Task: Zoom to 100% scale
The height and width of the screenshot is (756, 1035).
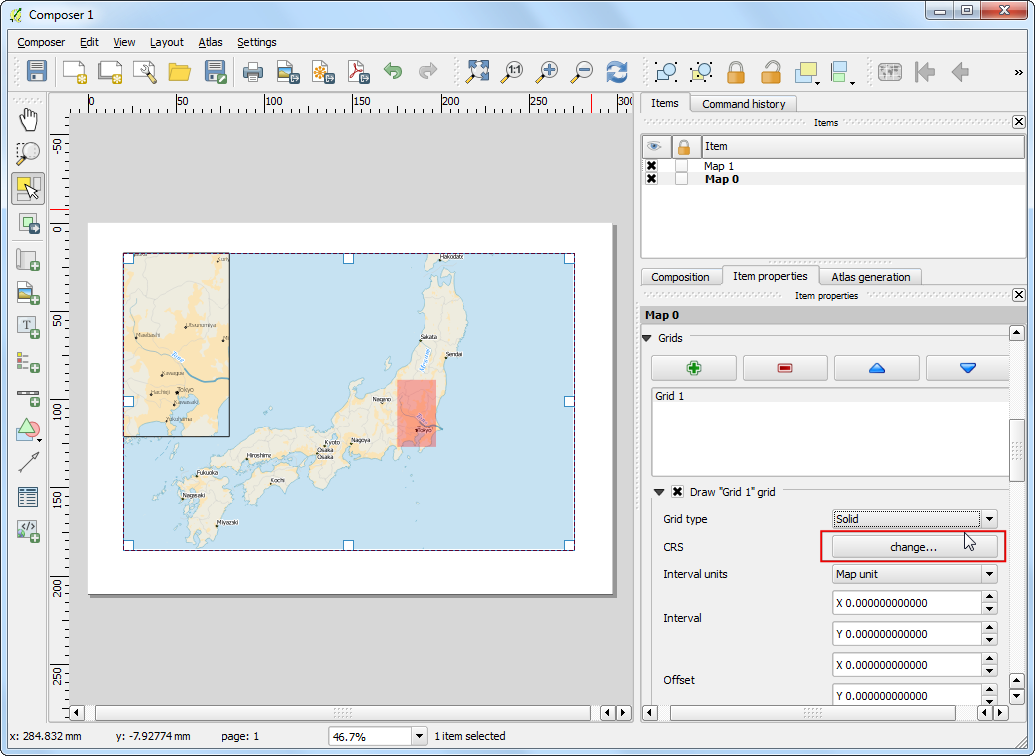Action: tap(512, 71)
